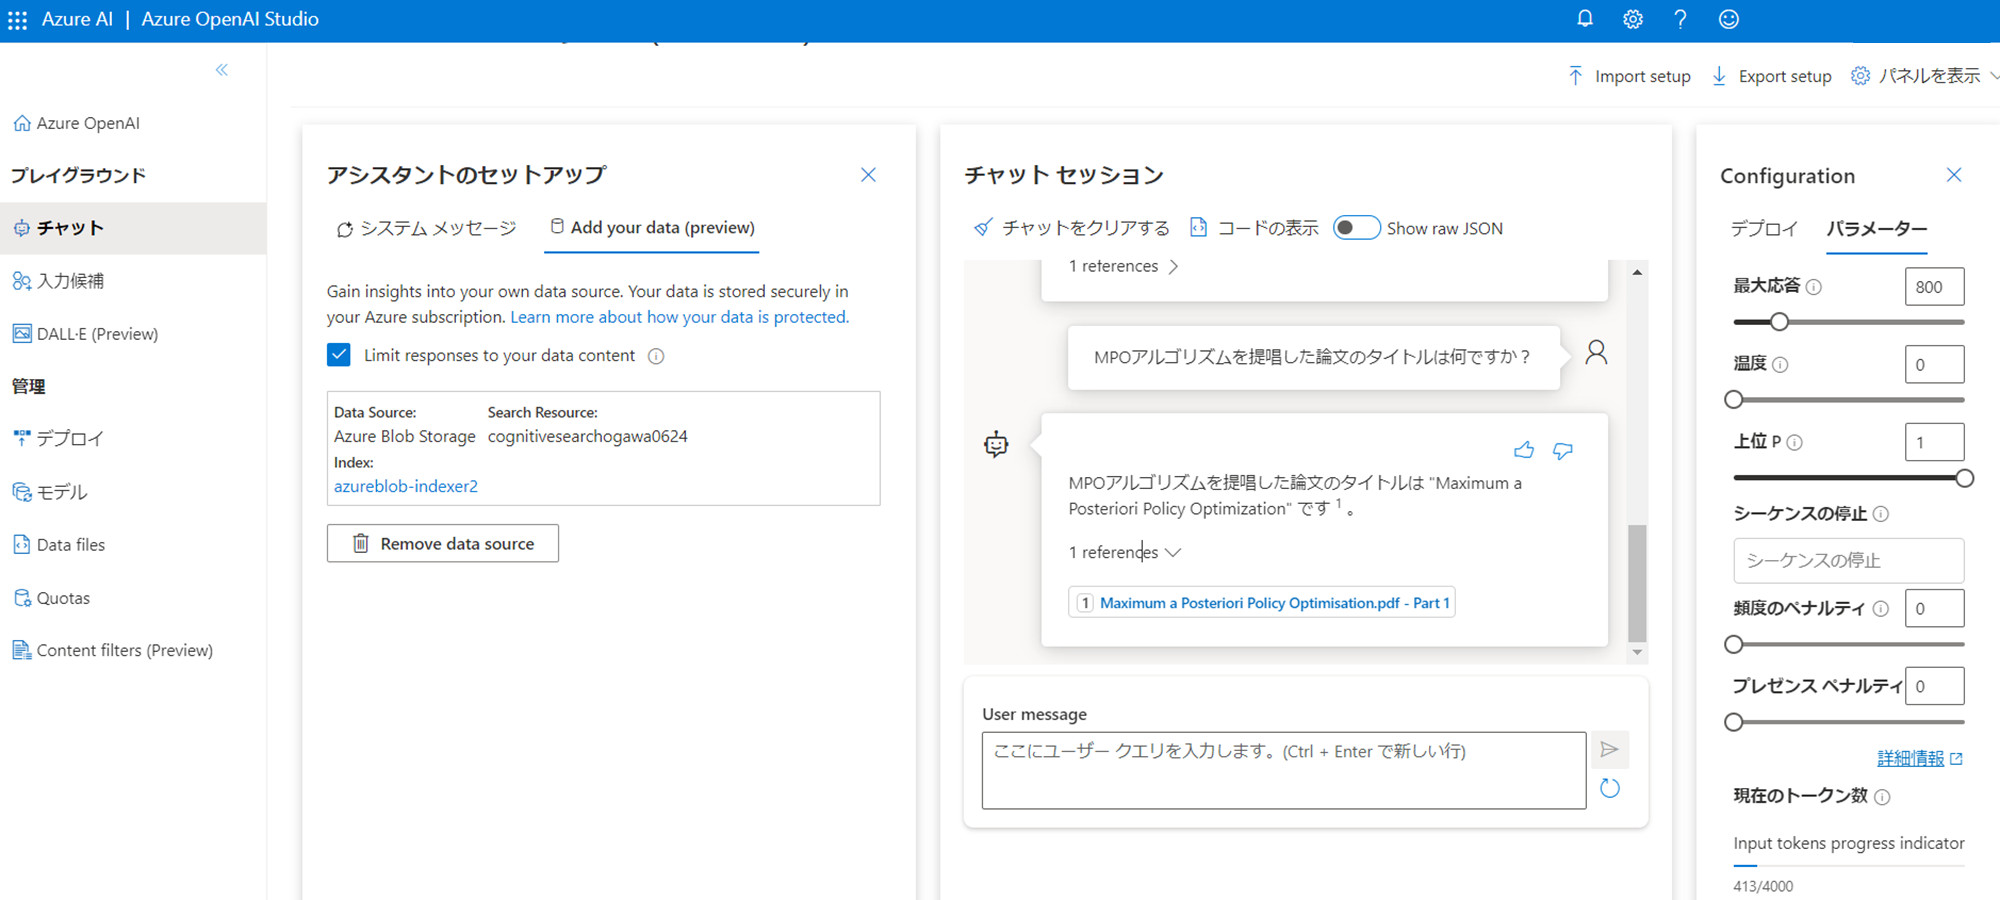This screenshot has width=2000, height=900.
Task: Open Learn more about data protection link
Action: tap(679, 317)
